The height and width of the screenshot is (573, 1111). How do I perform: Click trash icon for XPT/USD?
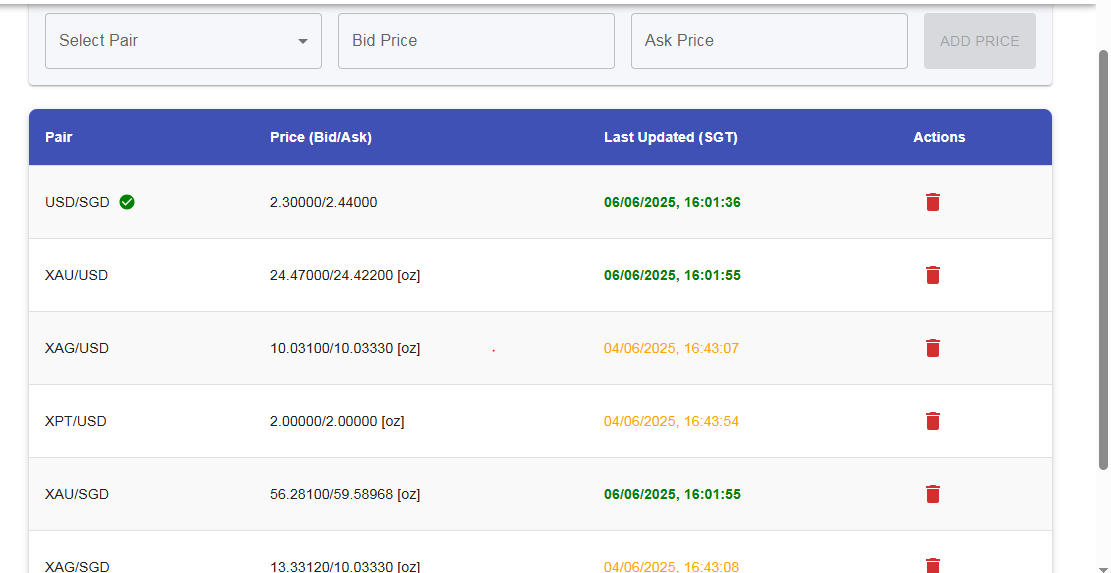(x=932, y=421)
